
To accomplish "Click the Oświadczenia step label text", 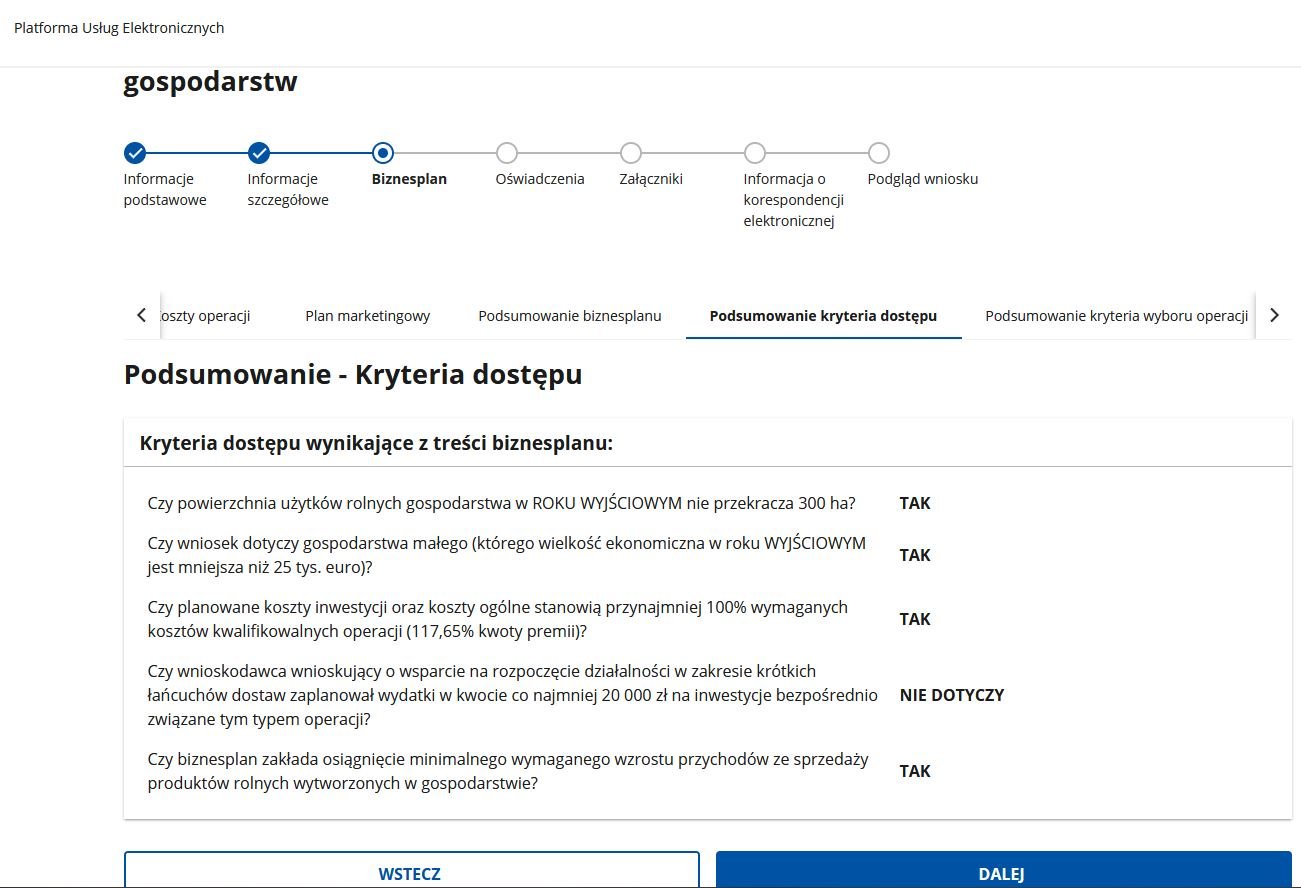I will point(540,179).
